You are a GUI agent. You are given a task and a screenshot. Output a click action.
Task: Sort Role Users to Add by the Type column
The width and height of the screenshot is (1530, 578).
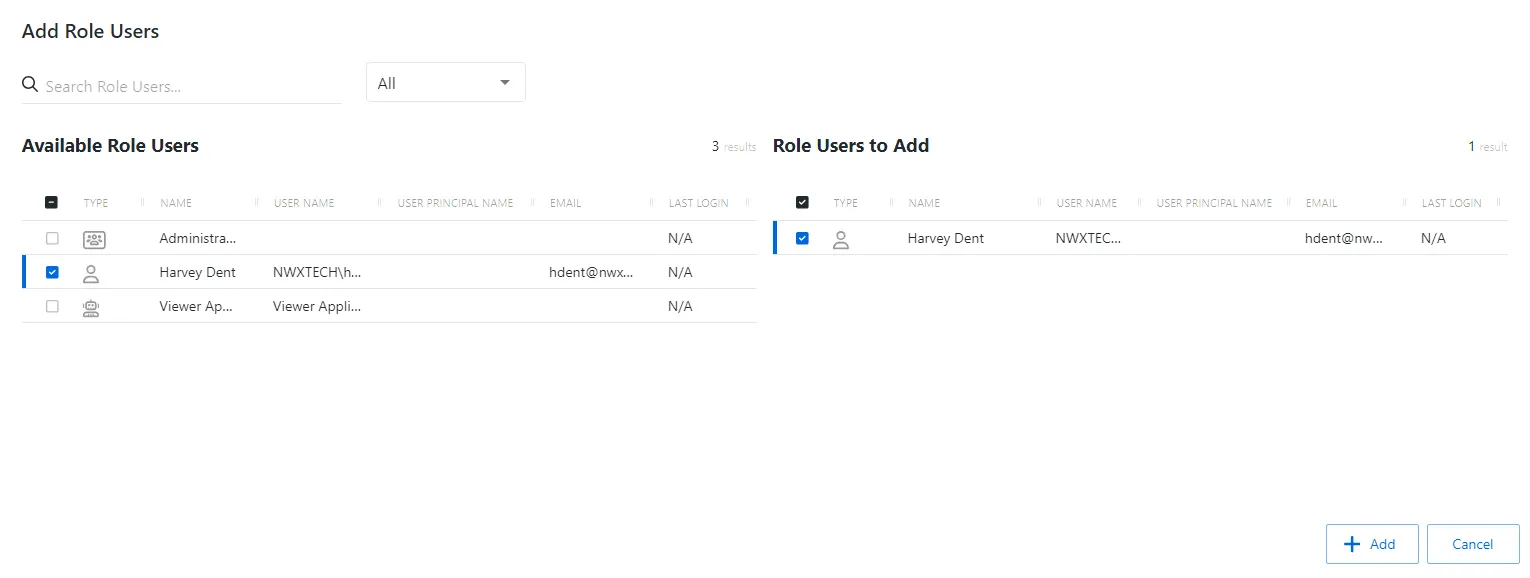(x=846, y=203)
